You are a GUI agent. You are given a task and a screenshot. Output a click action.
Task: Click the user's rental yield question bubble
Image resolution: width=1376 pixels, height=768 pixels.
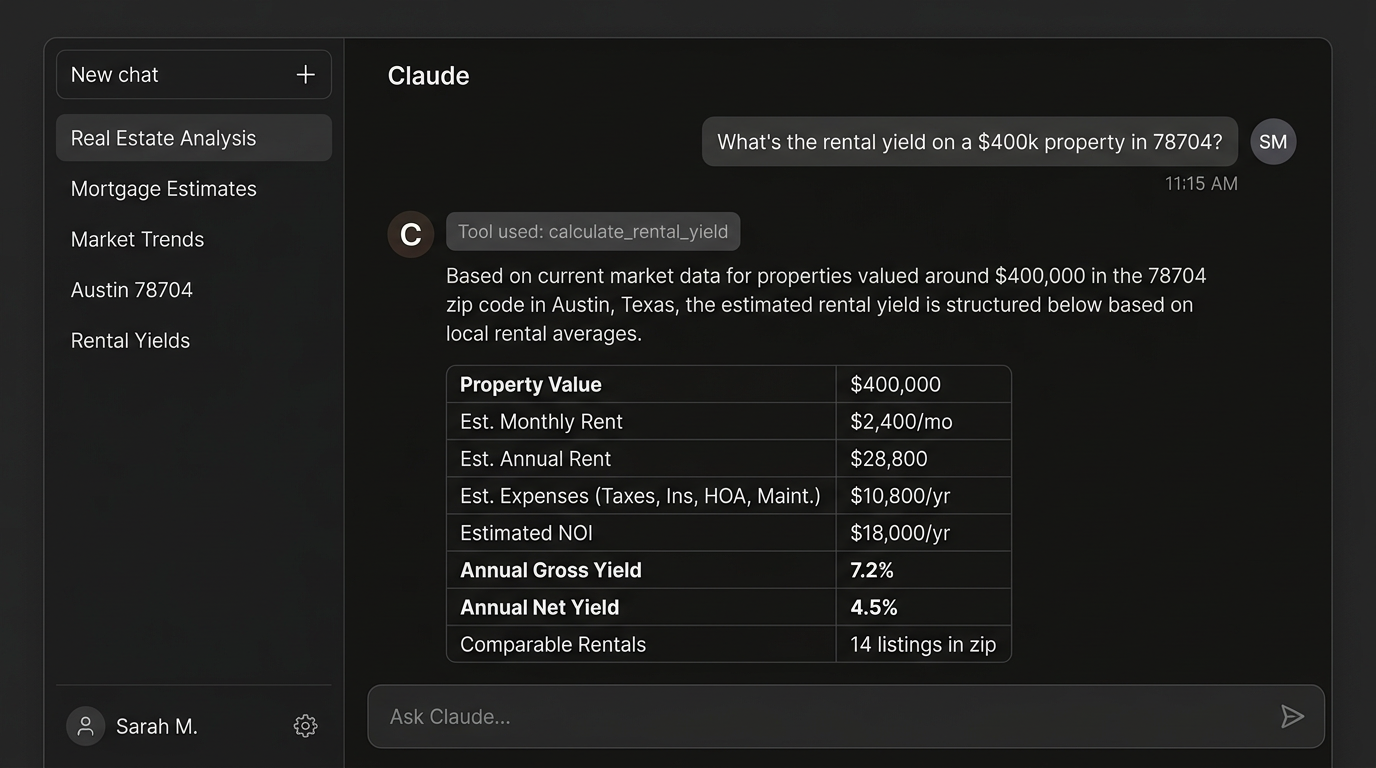[969, 141]
